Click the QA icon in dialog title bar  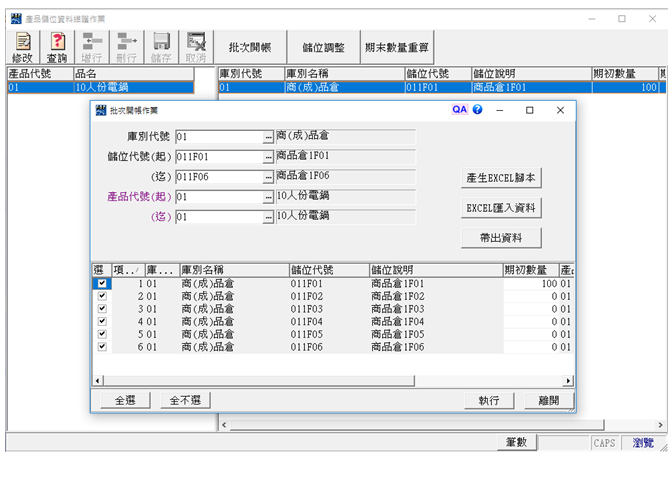459,110
